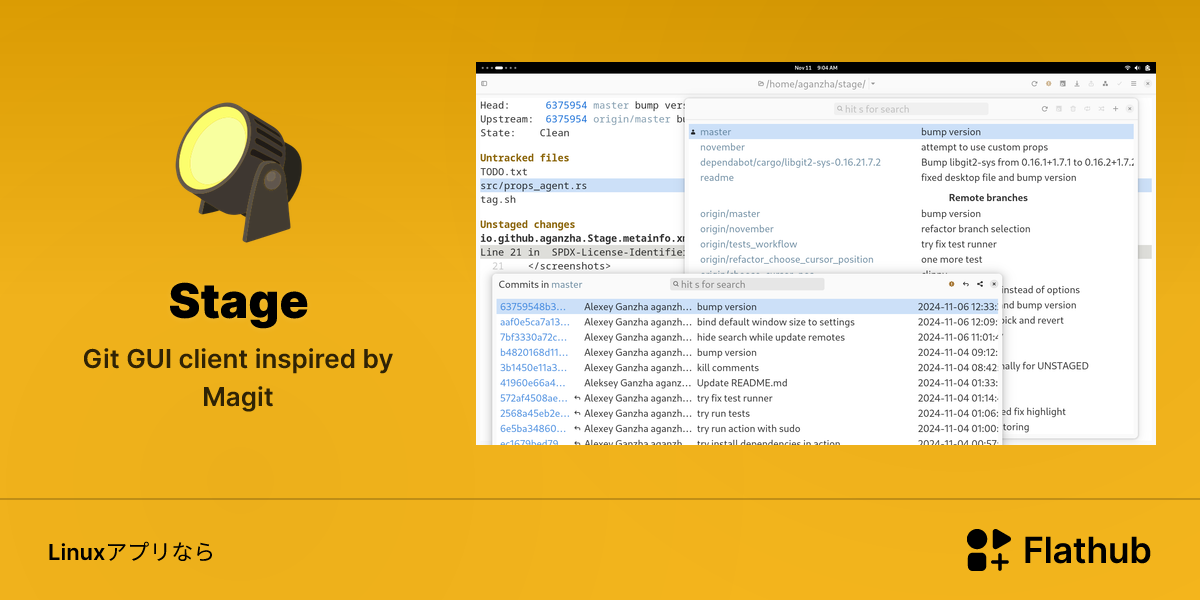This screenshot has height=600, width=1200.
Task: Click the orange circle icon in the Commits panel
Action: (951, 284)
